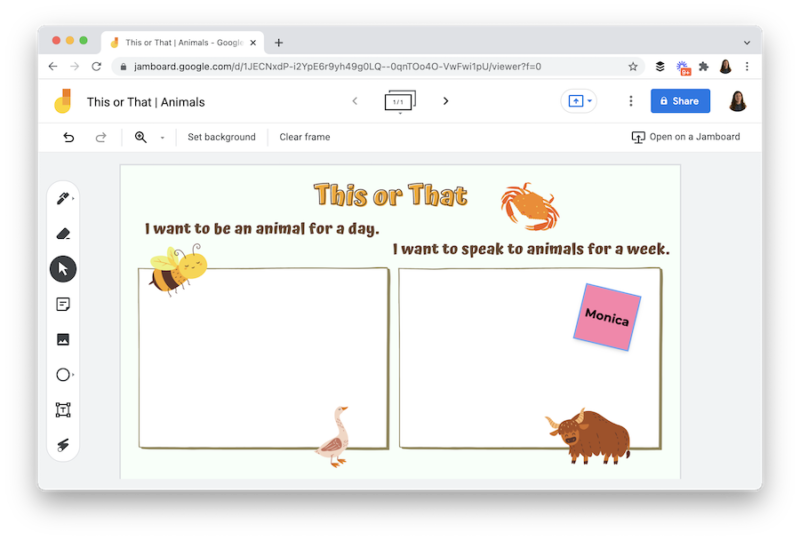Viewport: 800px width, 540px height.
Task: Select the Text box tool
Action: 63,410
